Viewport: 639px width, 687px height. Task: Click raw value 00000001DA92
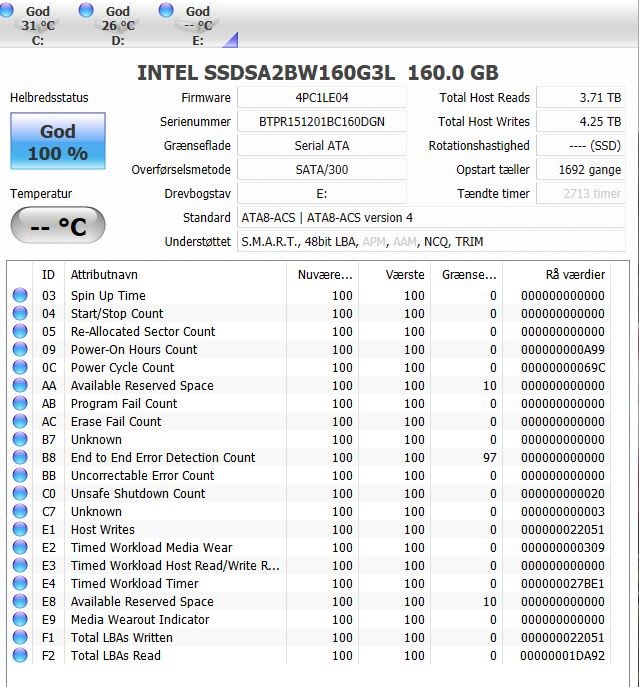562,655
